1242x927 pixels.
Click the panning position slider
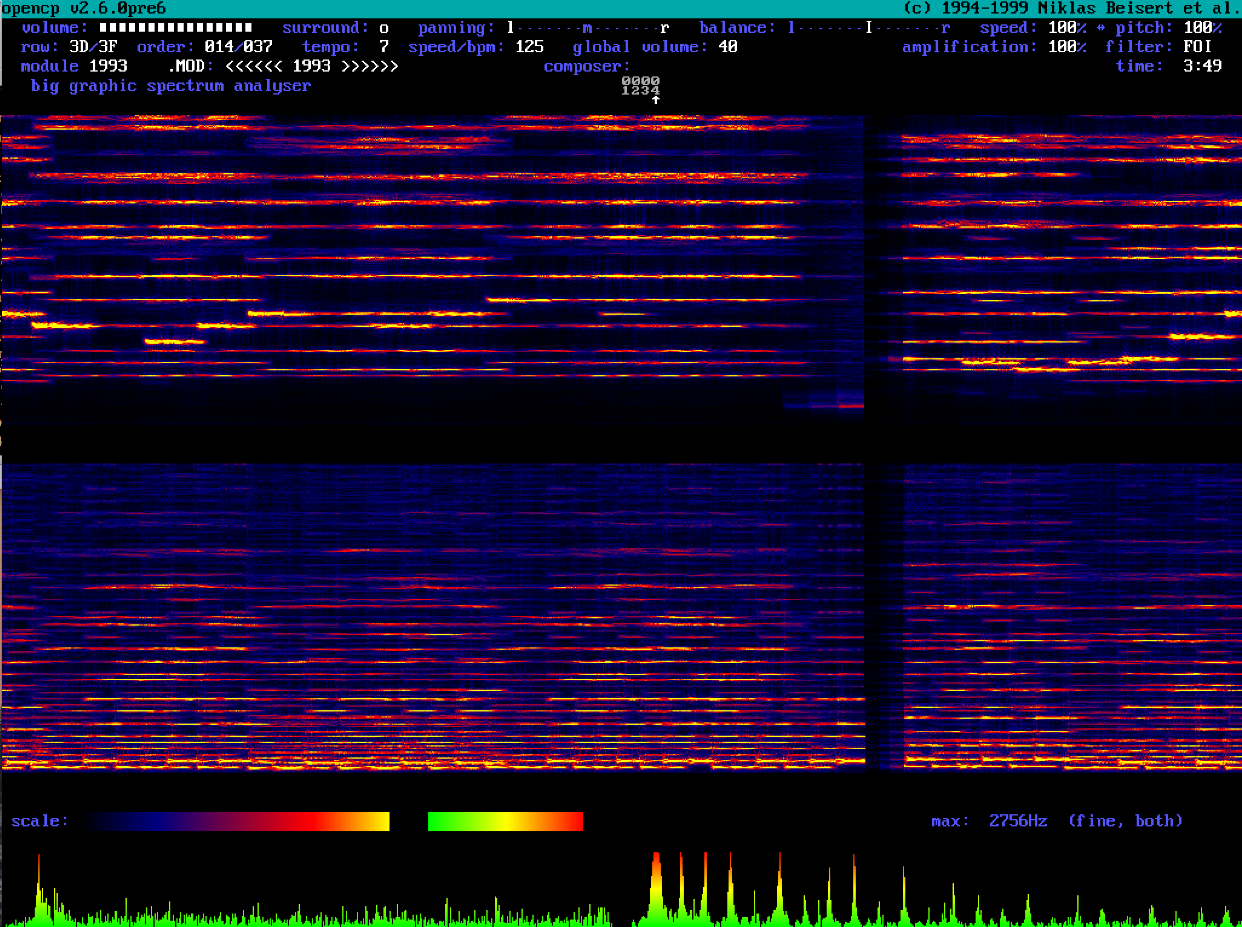(587, 28)
